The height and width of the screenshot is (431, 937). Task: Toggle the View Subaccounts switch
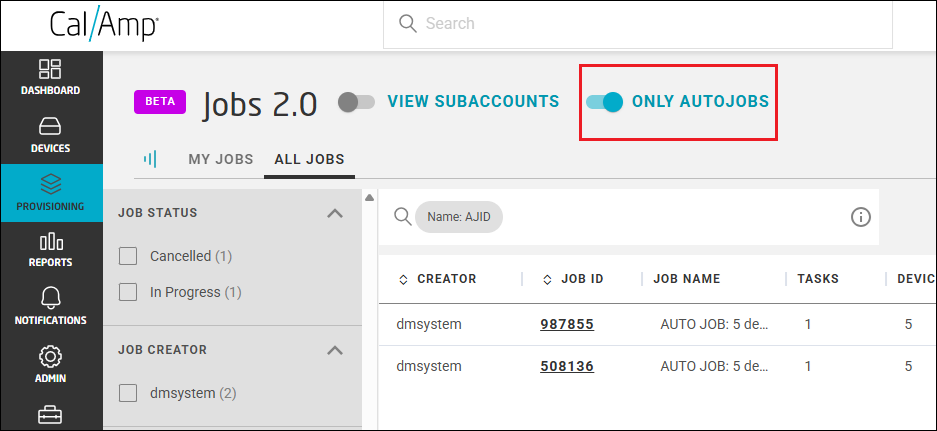pyautogui.click(x=356, y=102)
